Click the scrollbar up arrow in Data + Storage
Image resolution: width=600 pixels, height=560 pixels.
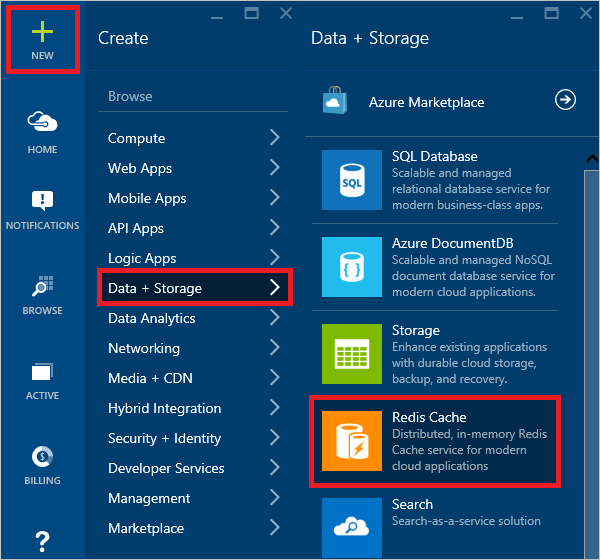point(592,158)
